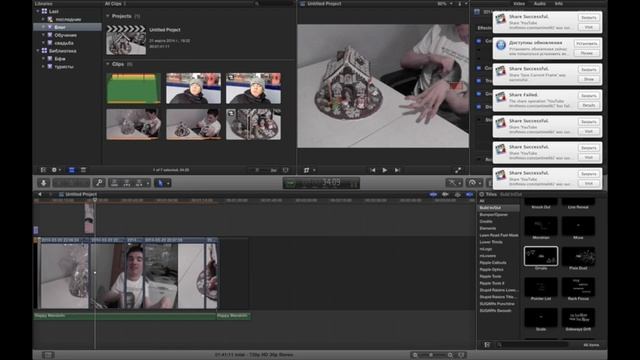Viewport: 640px width, 360px height.
Task: Select the green field clip thumbnail
Action: 133,88
